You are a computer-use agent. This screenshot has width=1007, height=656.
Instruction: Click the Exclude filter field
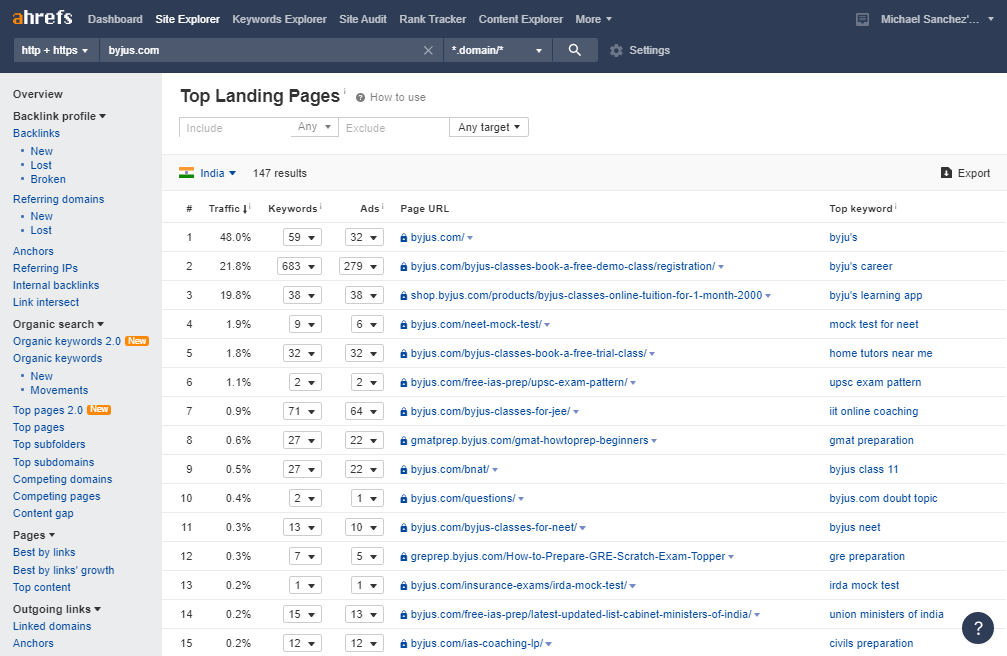coord(394,127)
